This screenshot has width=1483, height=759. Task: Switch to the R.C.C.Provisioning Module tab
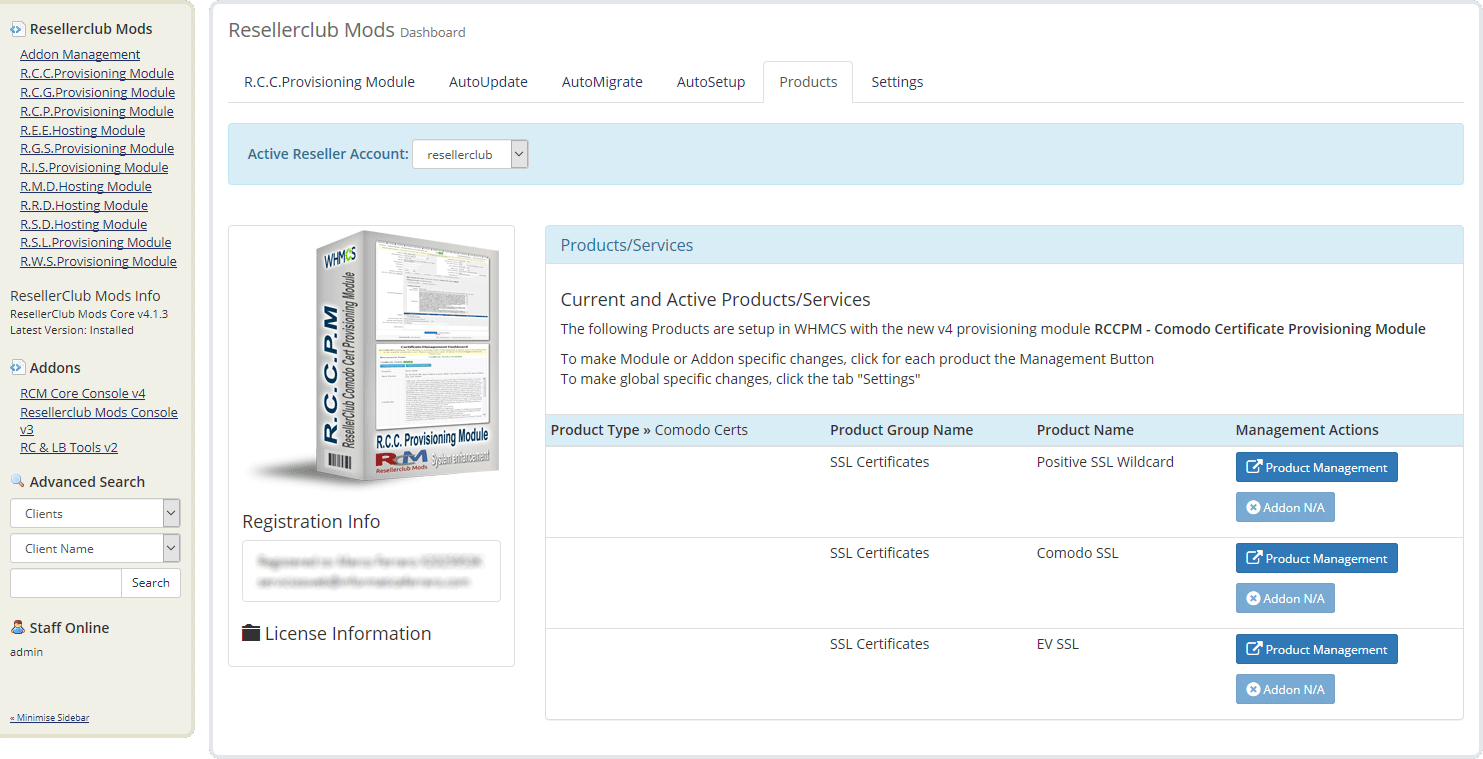pos(329,82)
